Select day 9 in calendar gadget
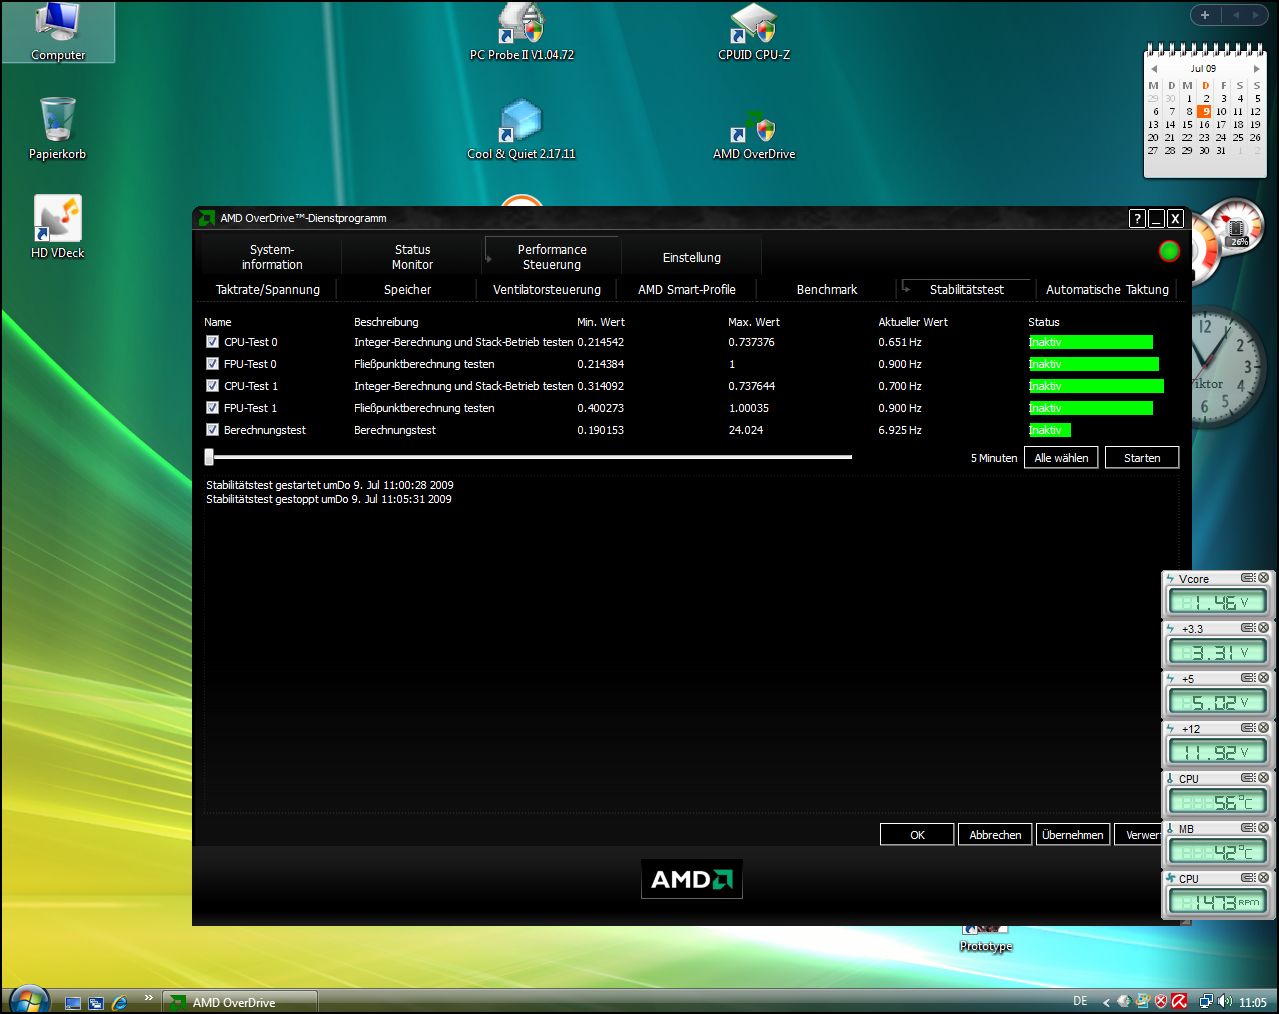Screen dimensions: 1279x1014 coord(1205,111)
